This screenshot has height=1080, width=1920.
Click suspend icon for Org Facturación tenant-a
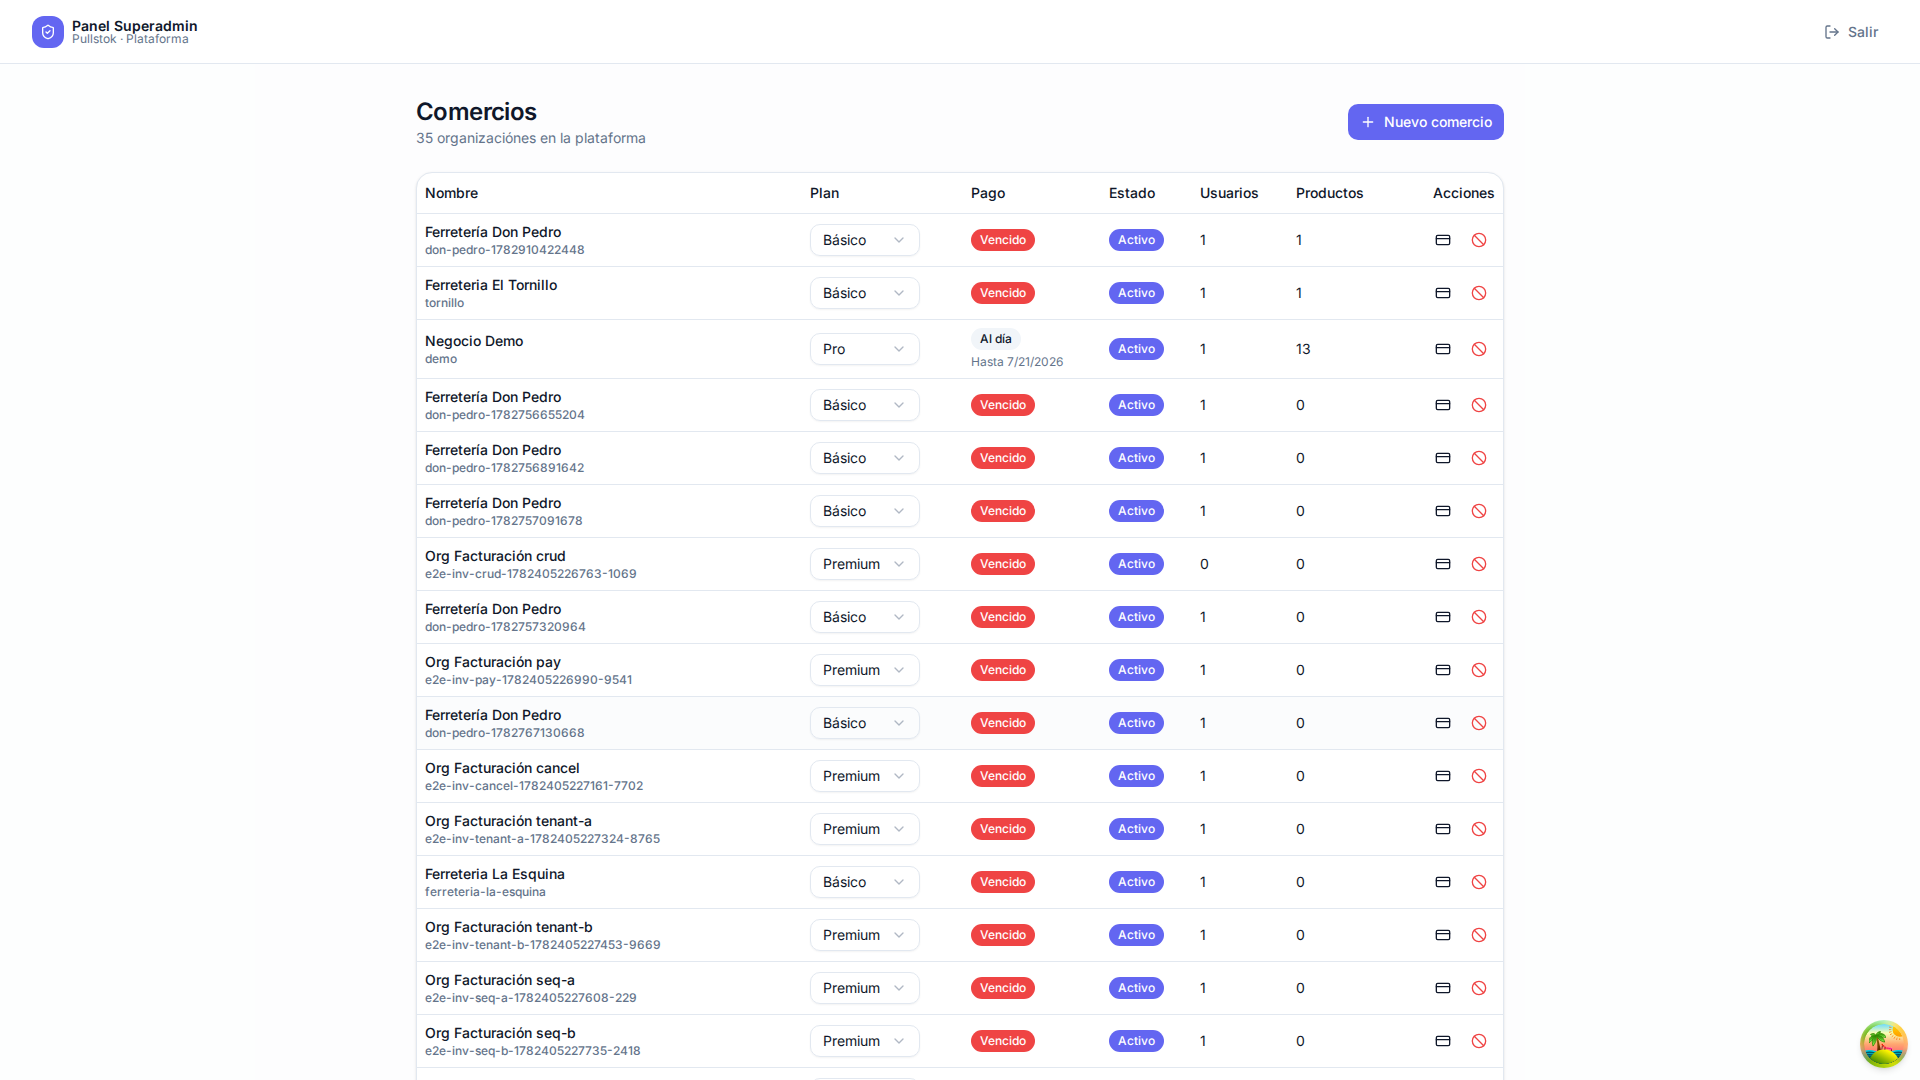tap(1479, 829)
